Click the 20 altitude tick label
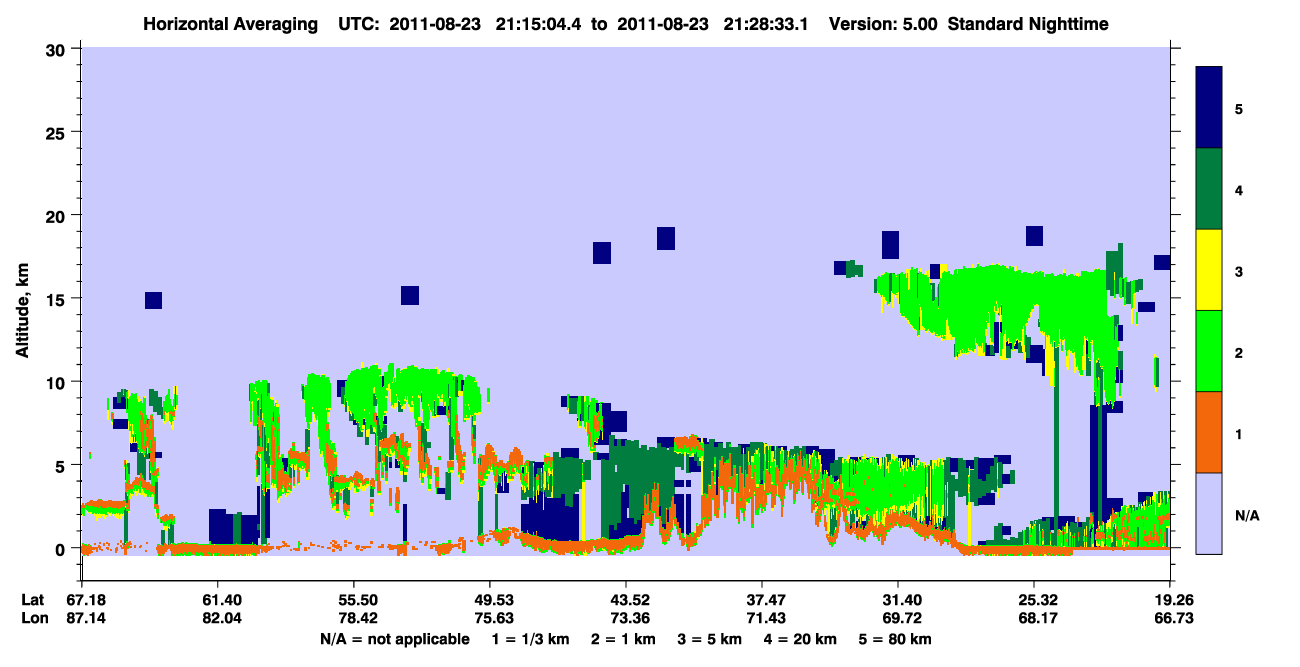Screen dimensions: 1300x667 56,216
